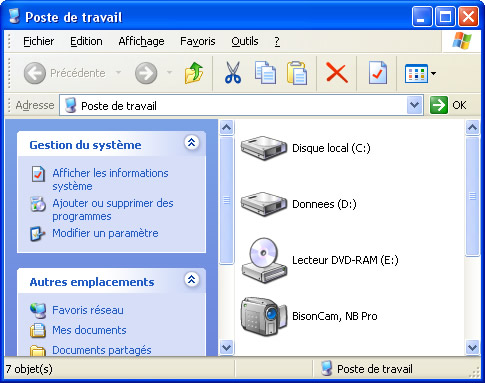Click the title bar Poste de travail icon
485x383 pixels.
pos(14,16)
